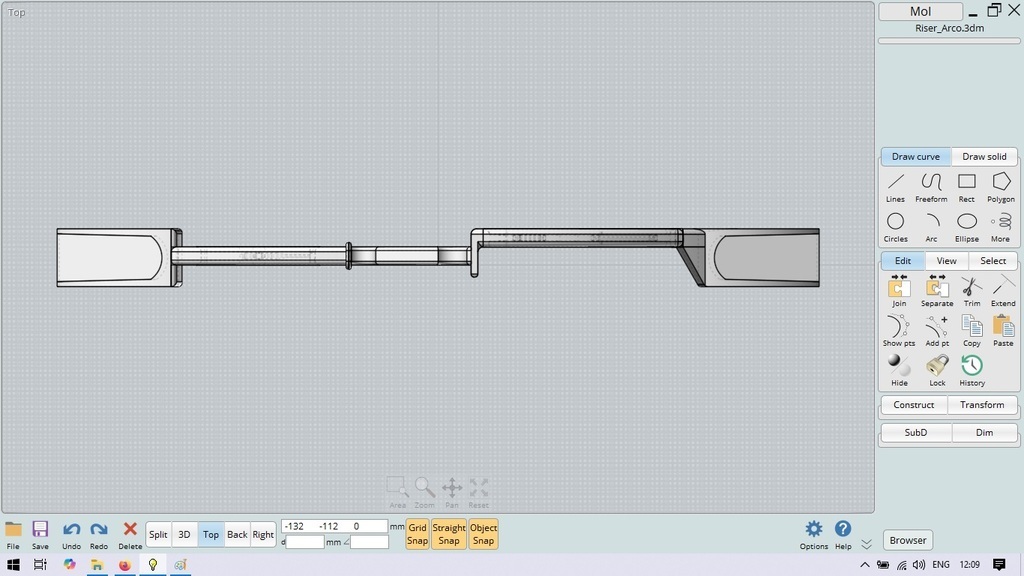Select the Ellipse tool

click(x=967, y=227)
